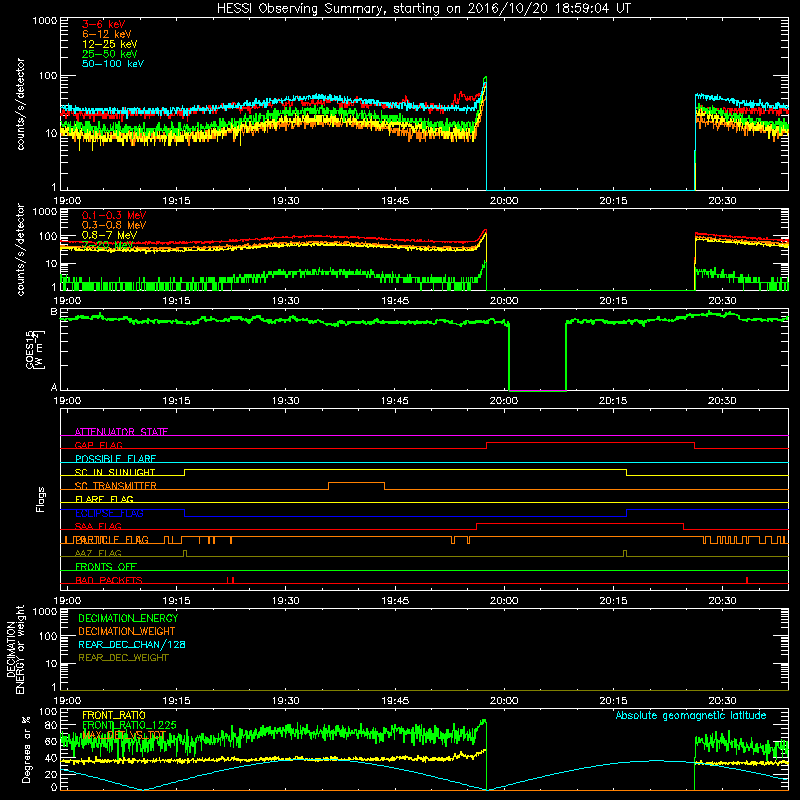Click the 19:15 tick label under the MeV panel
The width and height of the screenshot is (800, 800).
[176, 301]
